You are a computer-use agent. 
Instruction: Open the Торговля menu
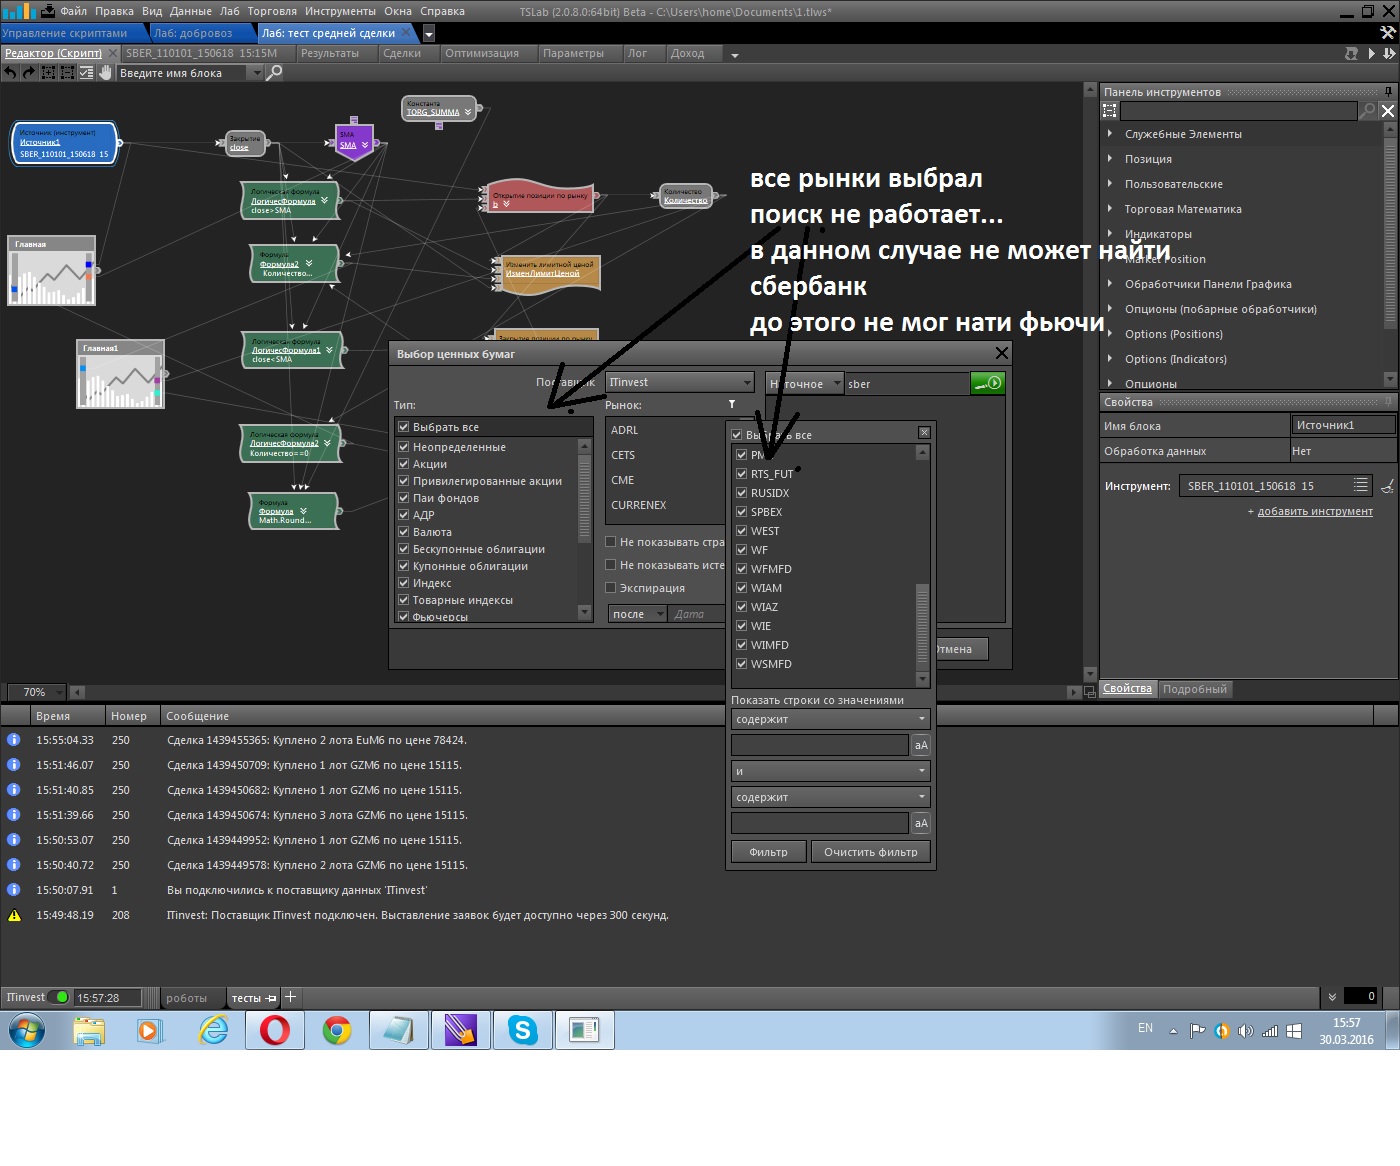272,12
